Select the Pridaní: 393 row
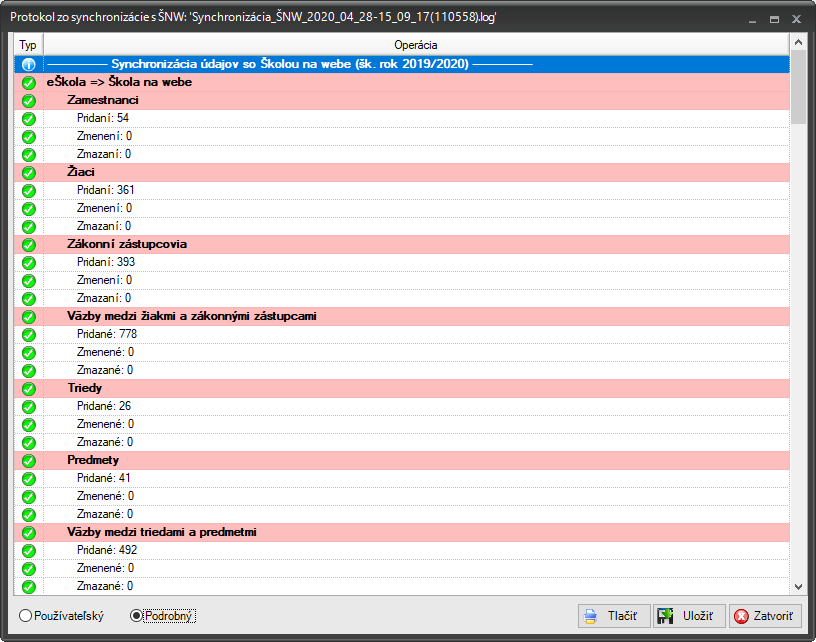Viewport: 816px width, 642px height. [402, 262]
